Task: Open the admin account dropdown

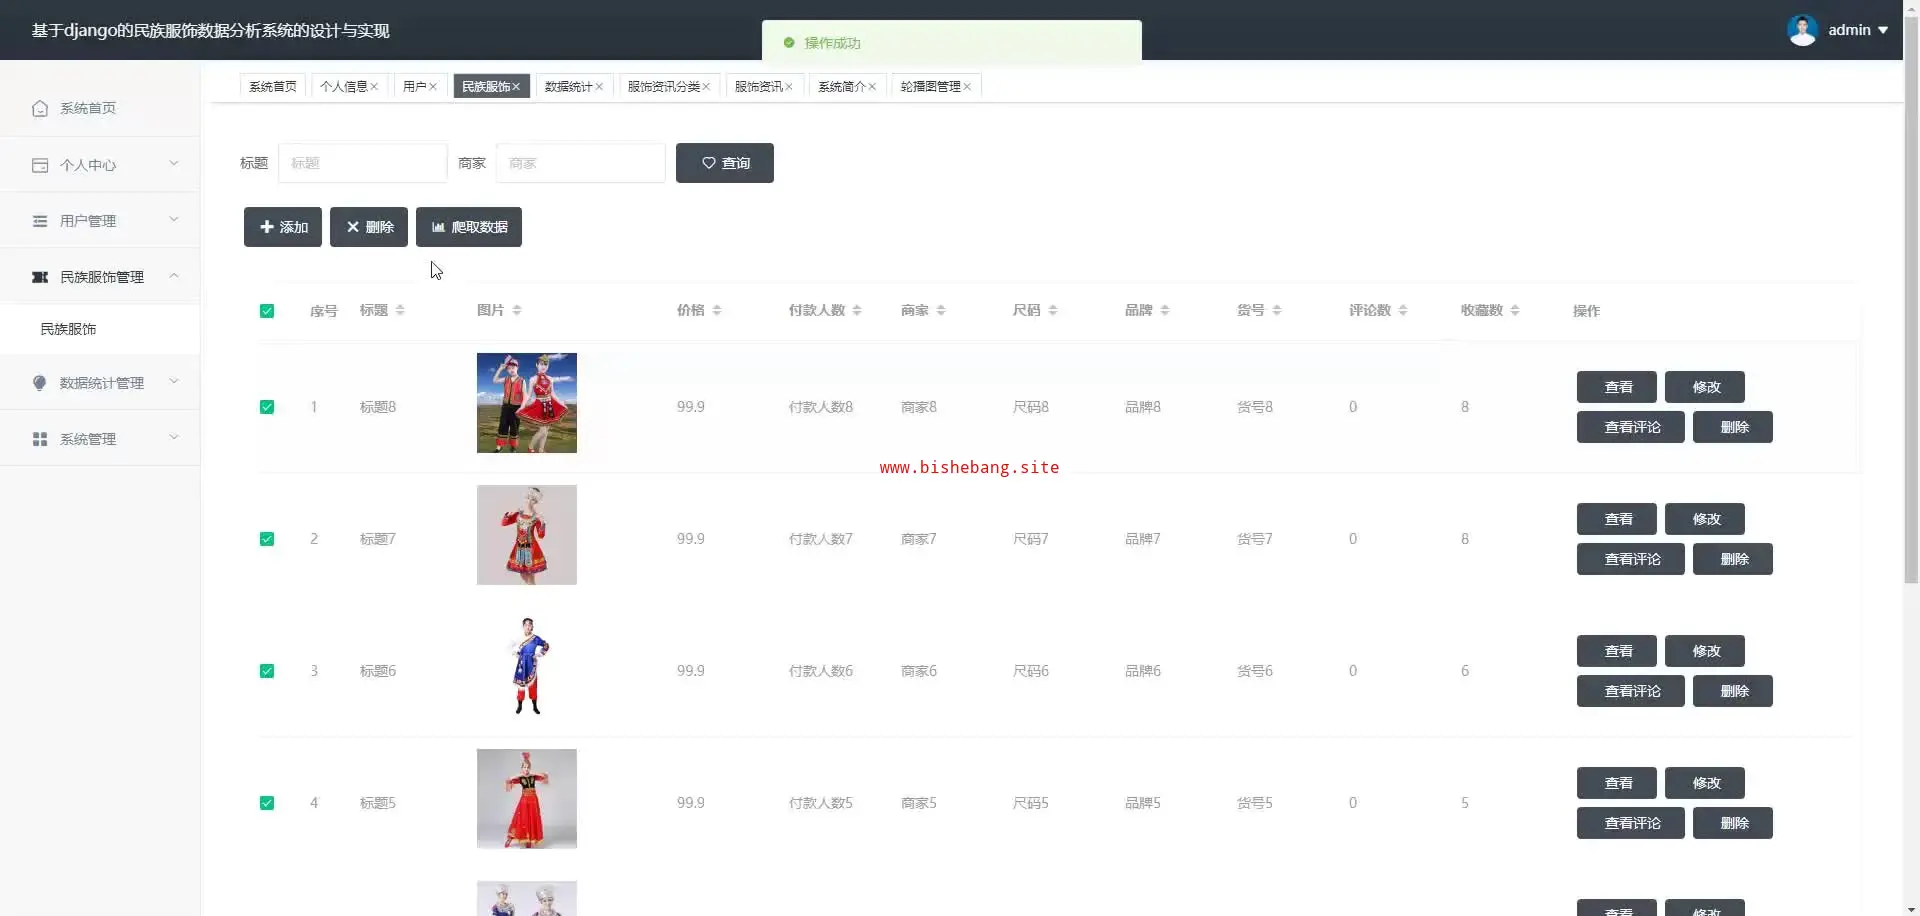Action: pos(1883,30)
